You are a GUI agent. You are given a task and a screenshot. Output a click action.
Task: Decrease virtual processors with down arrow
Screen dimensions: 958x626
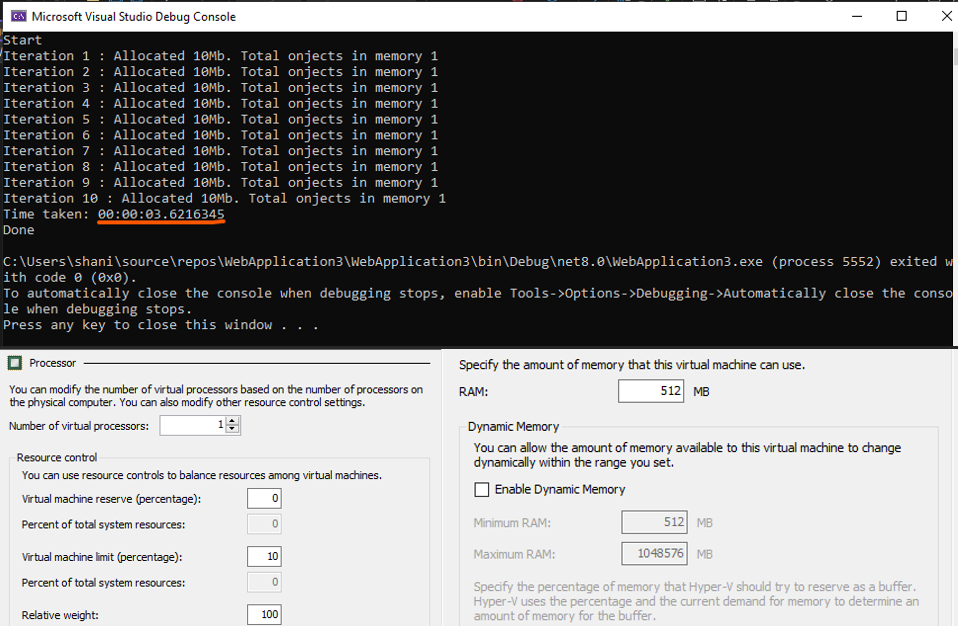(233, 430)
